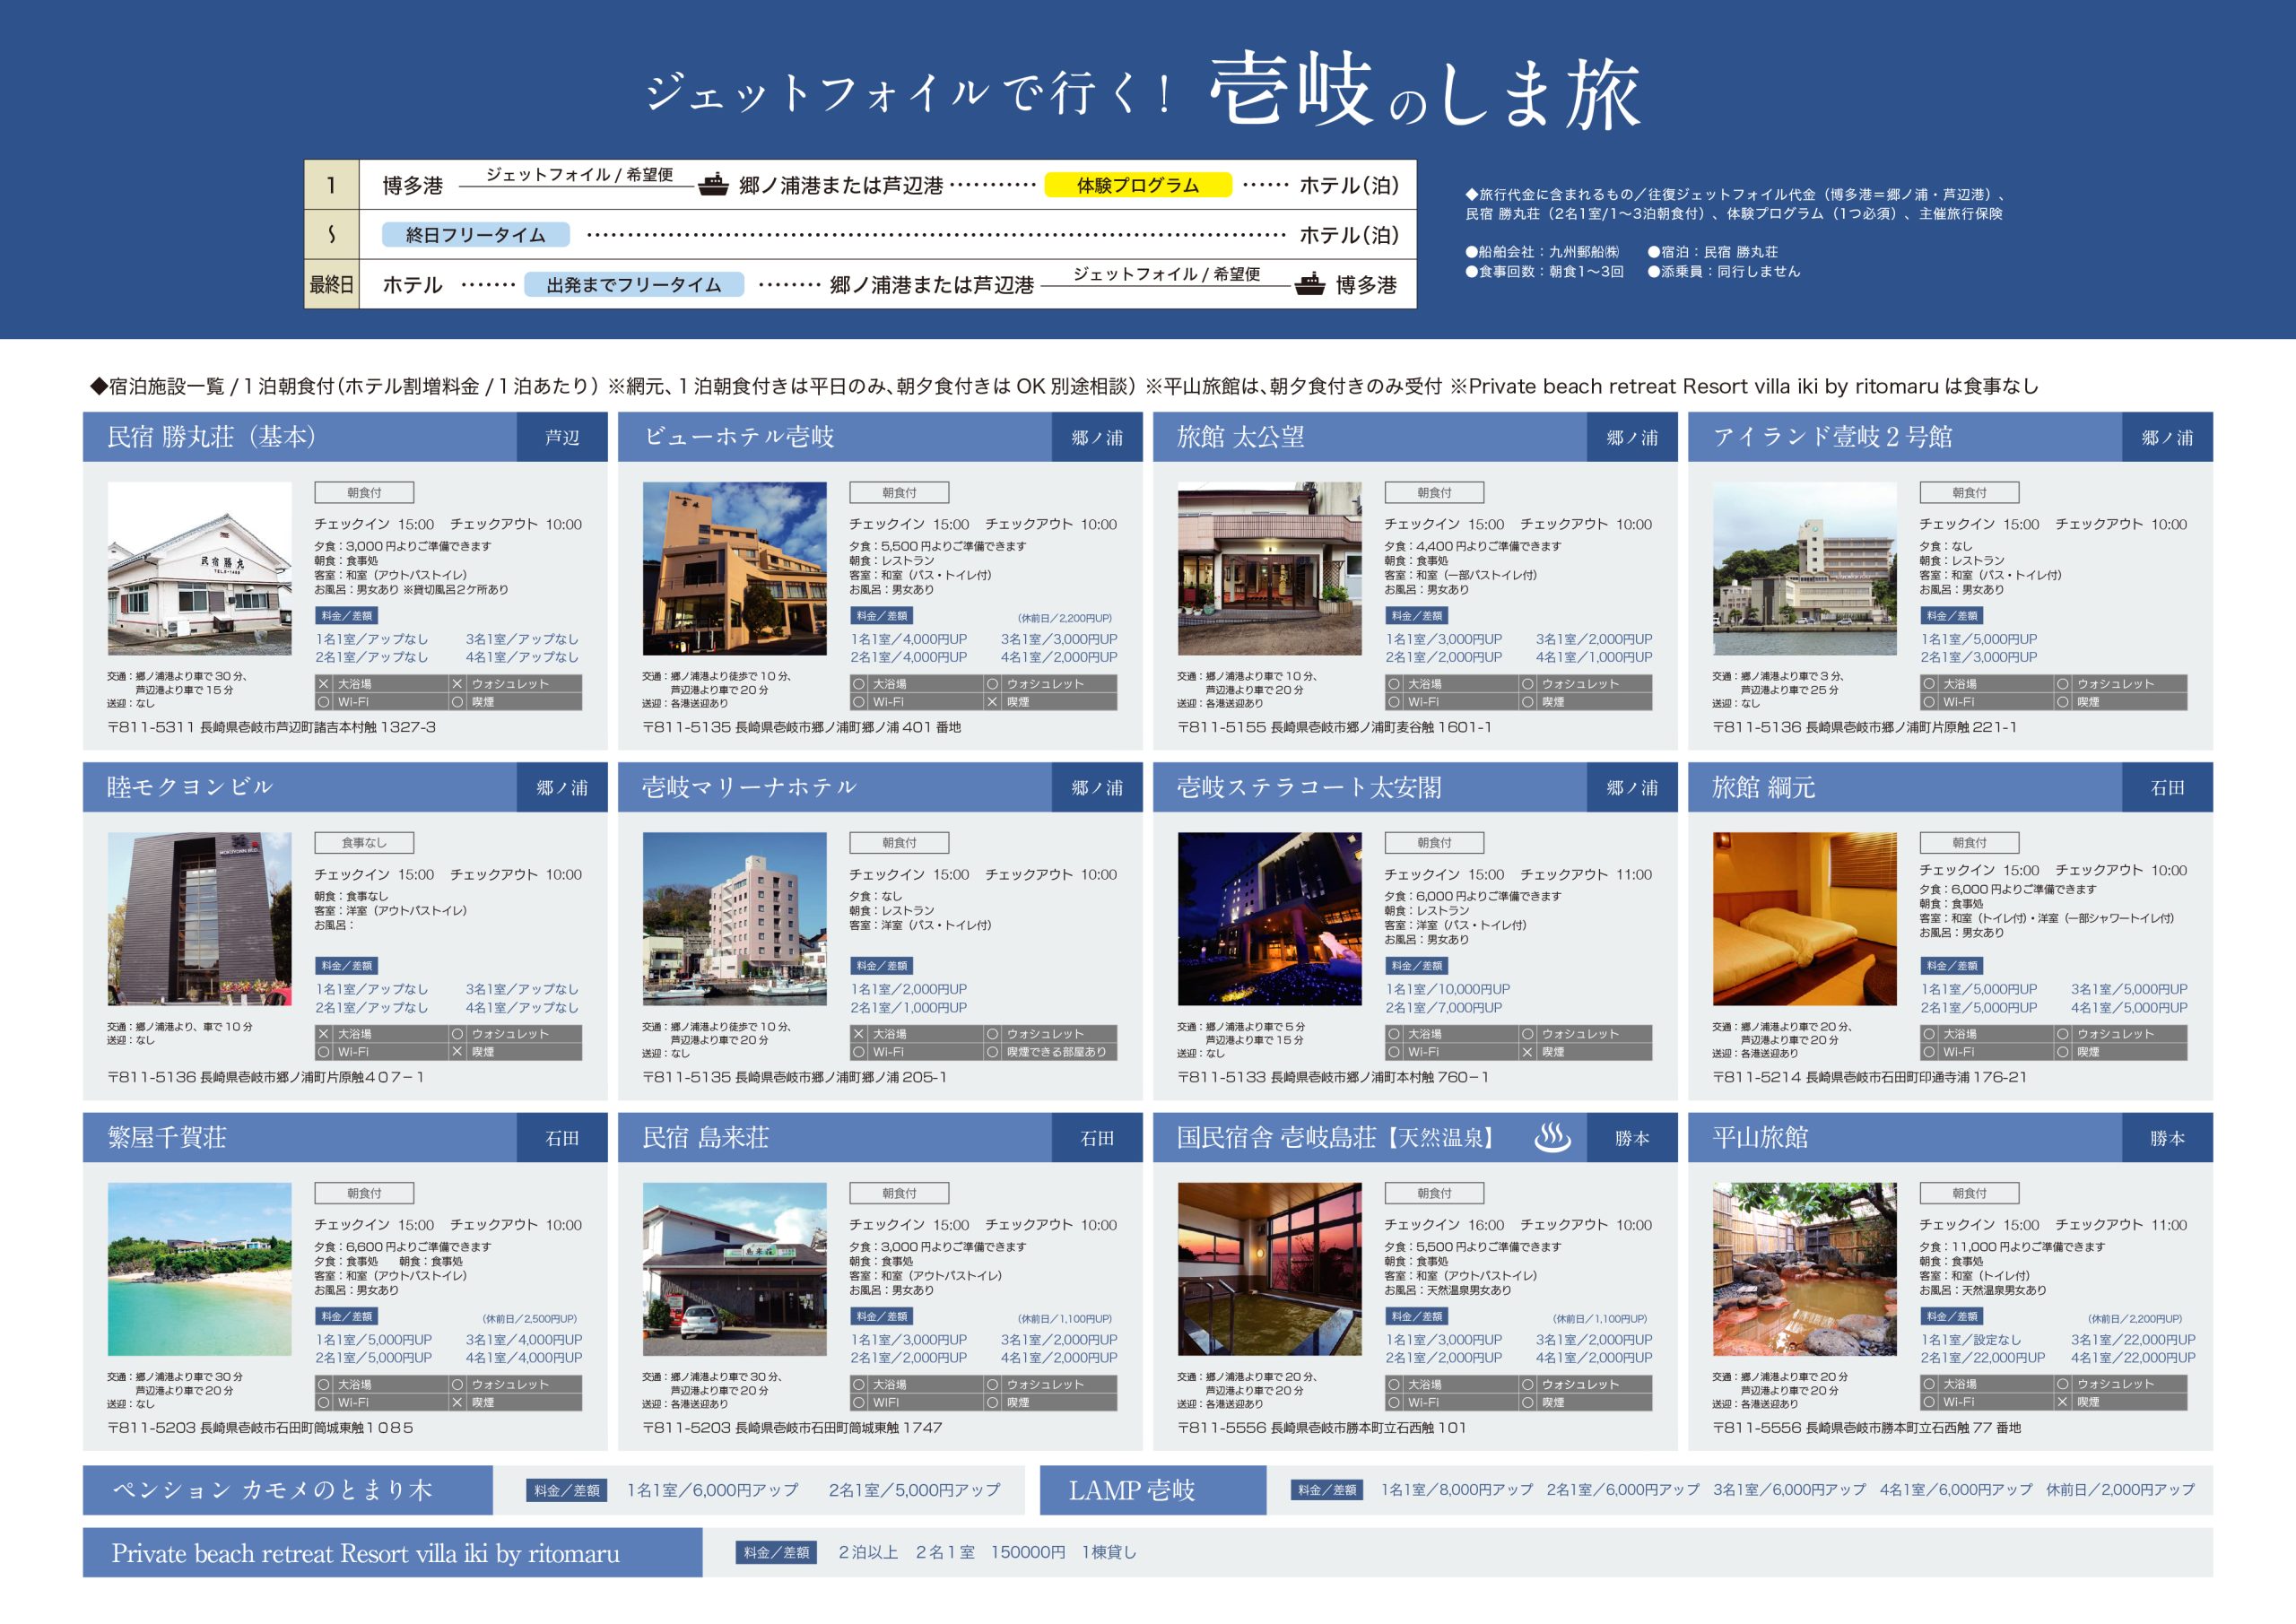Image resolution: width=2296 pixels, height=1624 pixels.
Task: Click the ferry icon beside 郷ノ浦港または芦辺港 on day 1
Action: click(x=712, y=185)
